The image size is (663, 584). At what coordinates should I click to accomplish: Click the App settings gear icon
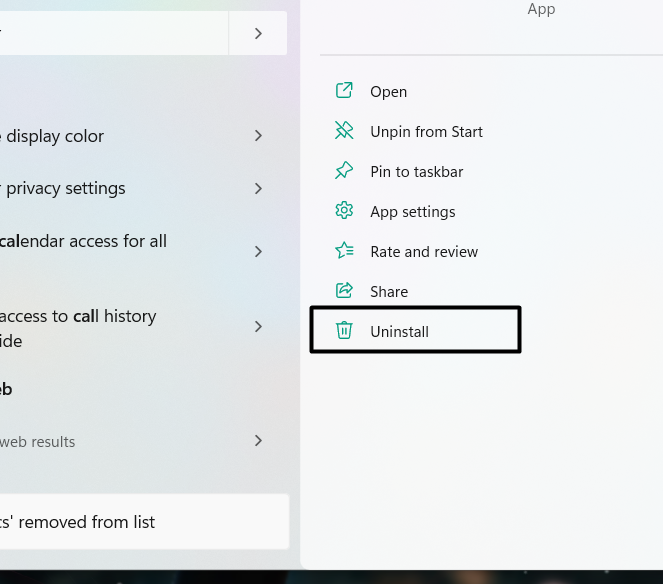point(344,211)
